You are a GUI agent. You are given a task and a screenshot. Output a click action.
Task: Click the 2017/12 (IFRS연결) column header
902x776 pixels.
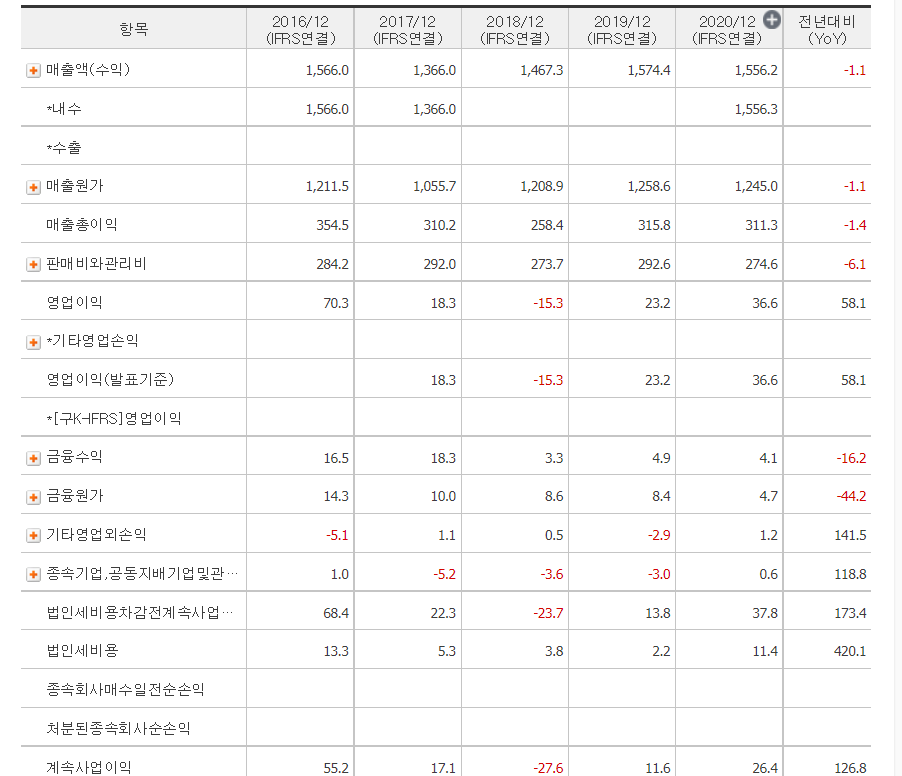coord(408,29)
